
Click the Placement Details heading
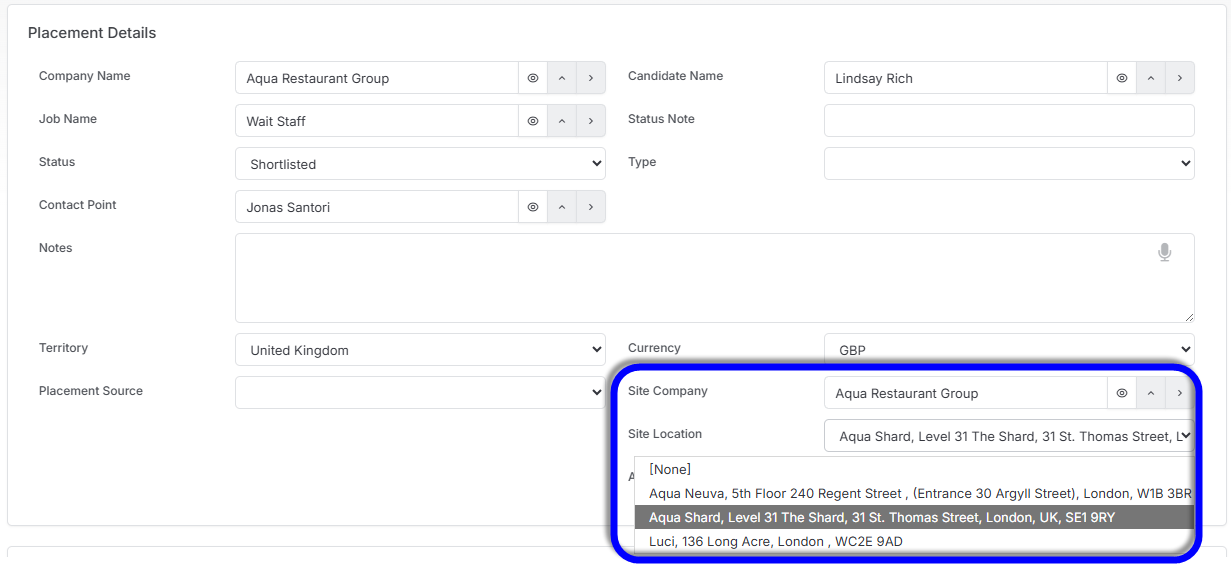[92, 33]
